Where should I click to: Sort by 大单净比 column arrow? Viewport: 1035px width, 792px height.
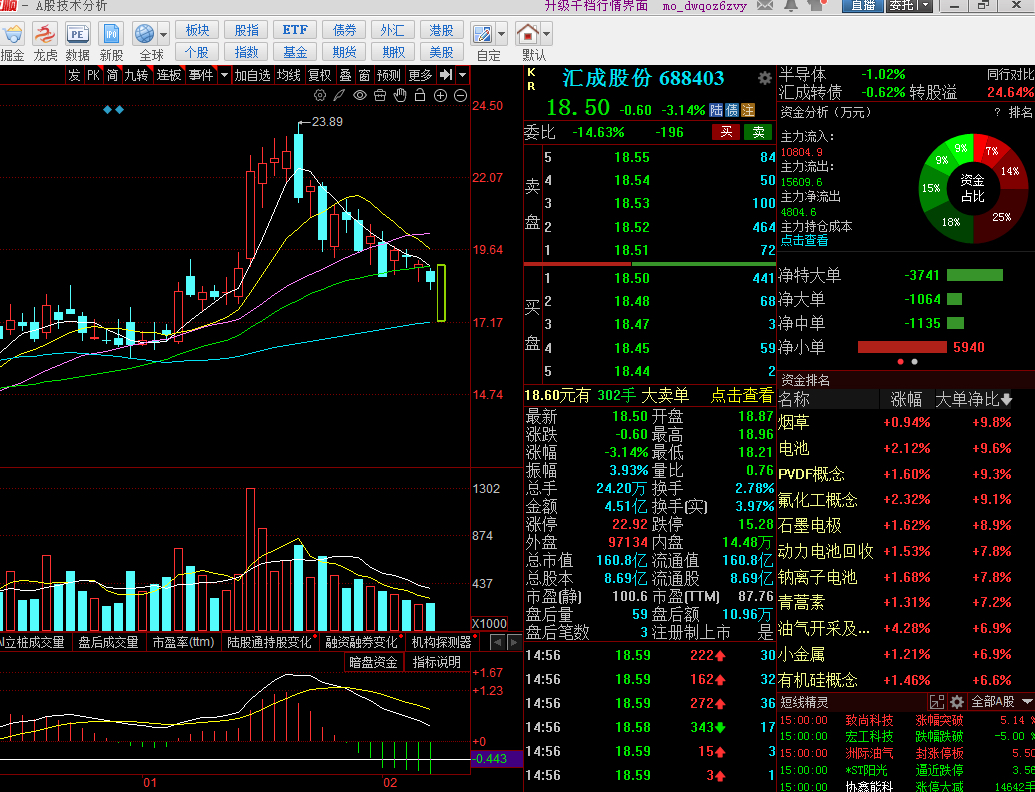(x=1006, y=399)
